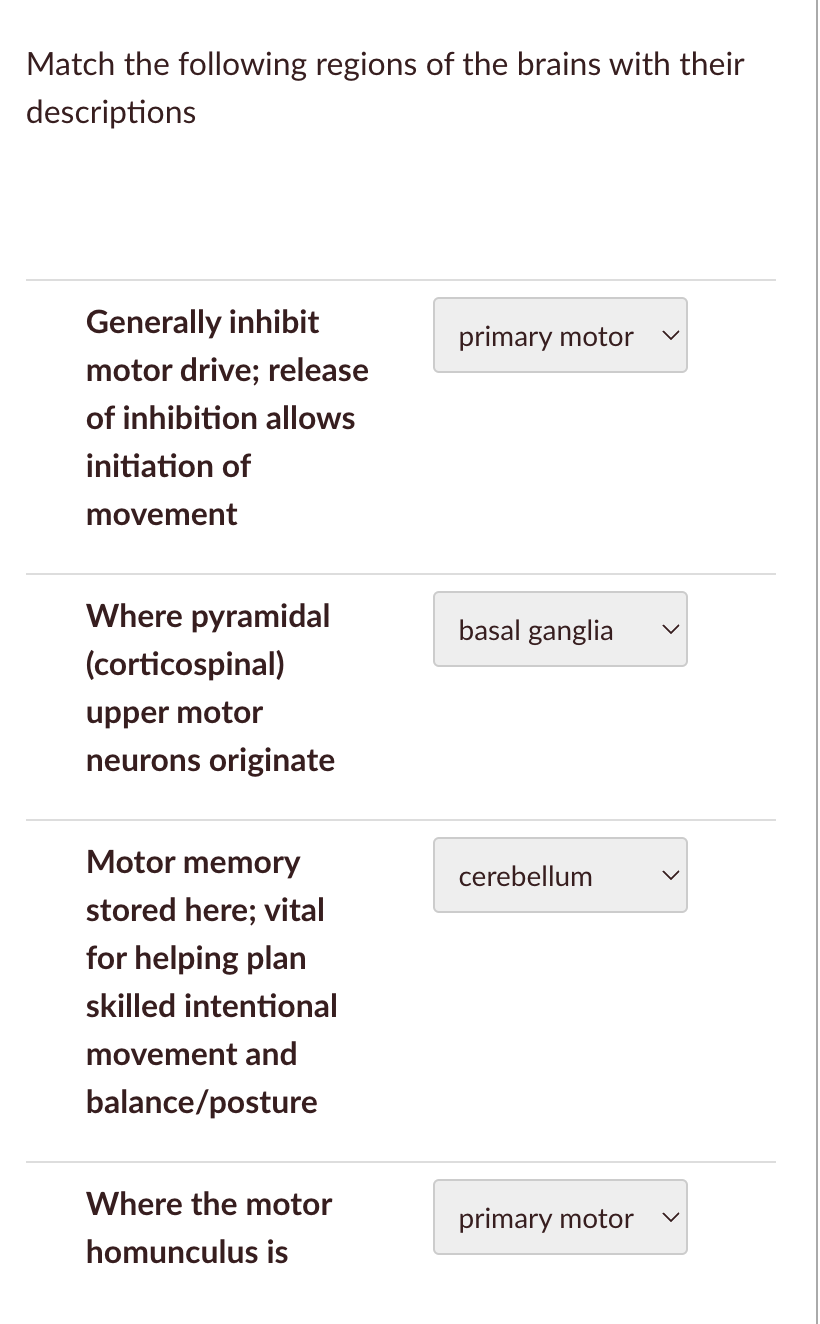Click the word 'balance/posture' in the third description
820x1324 pixels.
click(x=202, y=1101)
